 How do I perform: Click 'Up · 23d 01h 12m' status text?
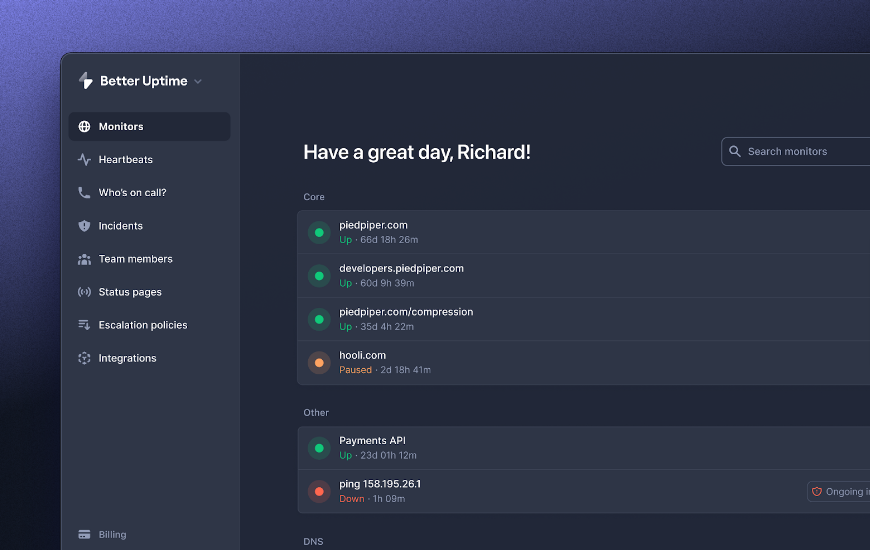(x=378, y=456)
